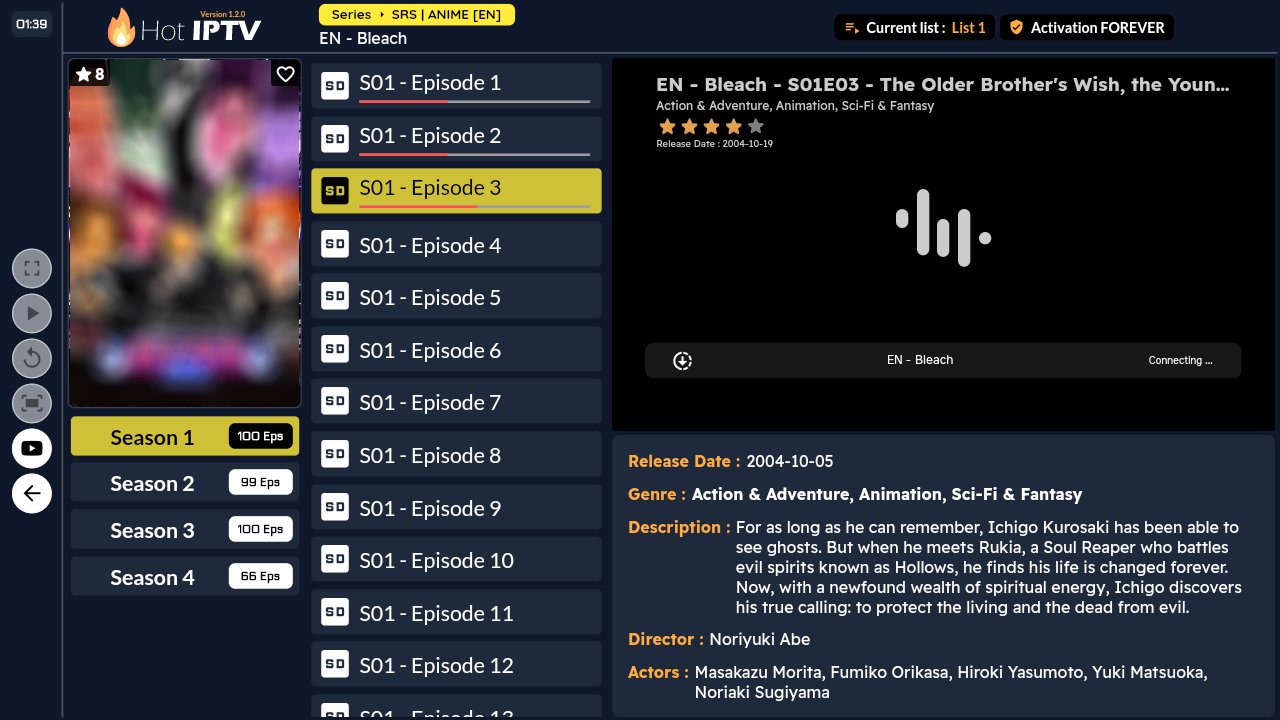
Task: Select the highlighted S01 - Episode 3
Action: tap(456, 190)
